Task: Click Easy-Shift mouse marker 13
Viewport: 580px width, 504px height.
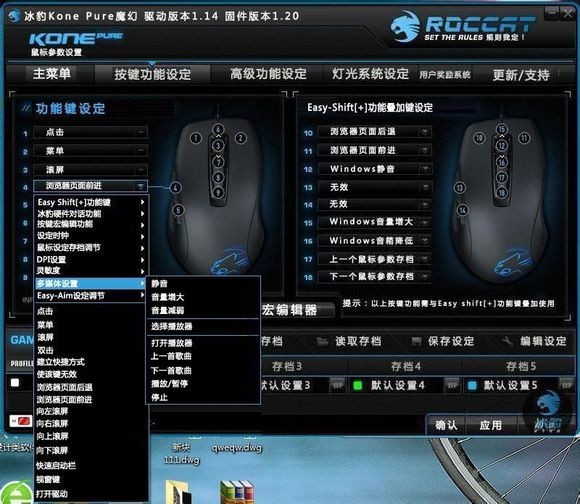Action: 459,188
